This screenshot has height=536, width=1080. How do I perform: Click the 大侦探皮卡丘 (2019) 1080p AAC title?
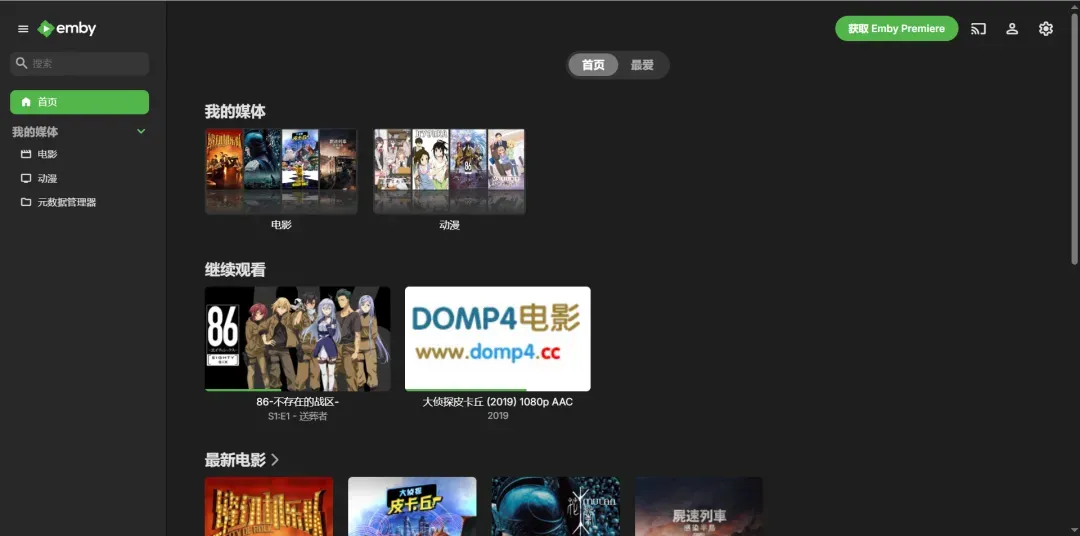pyautogui.click(x=497, y=402)
